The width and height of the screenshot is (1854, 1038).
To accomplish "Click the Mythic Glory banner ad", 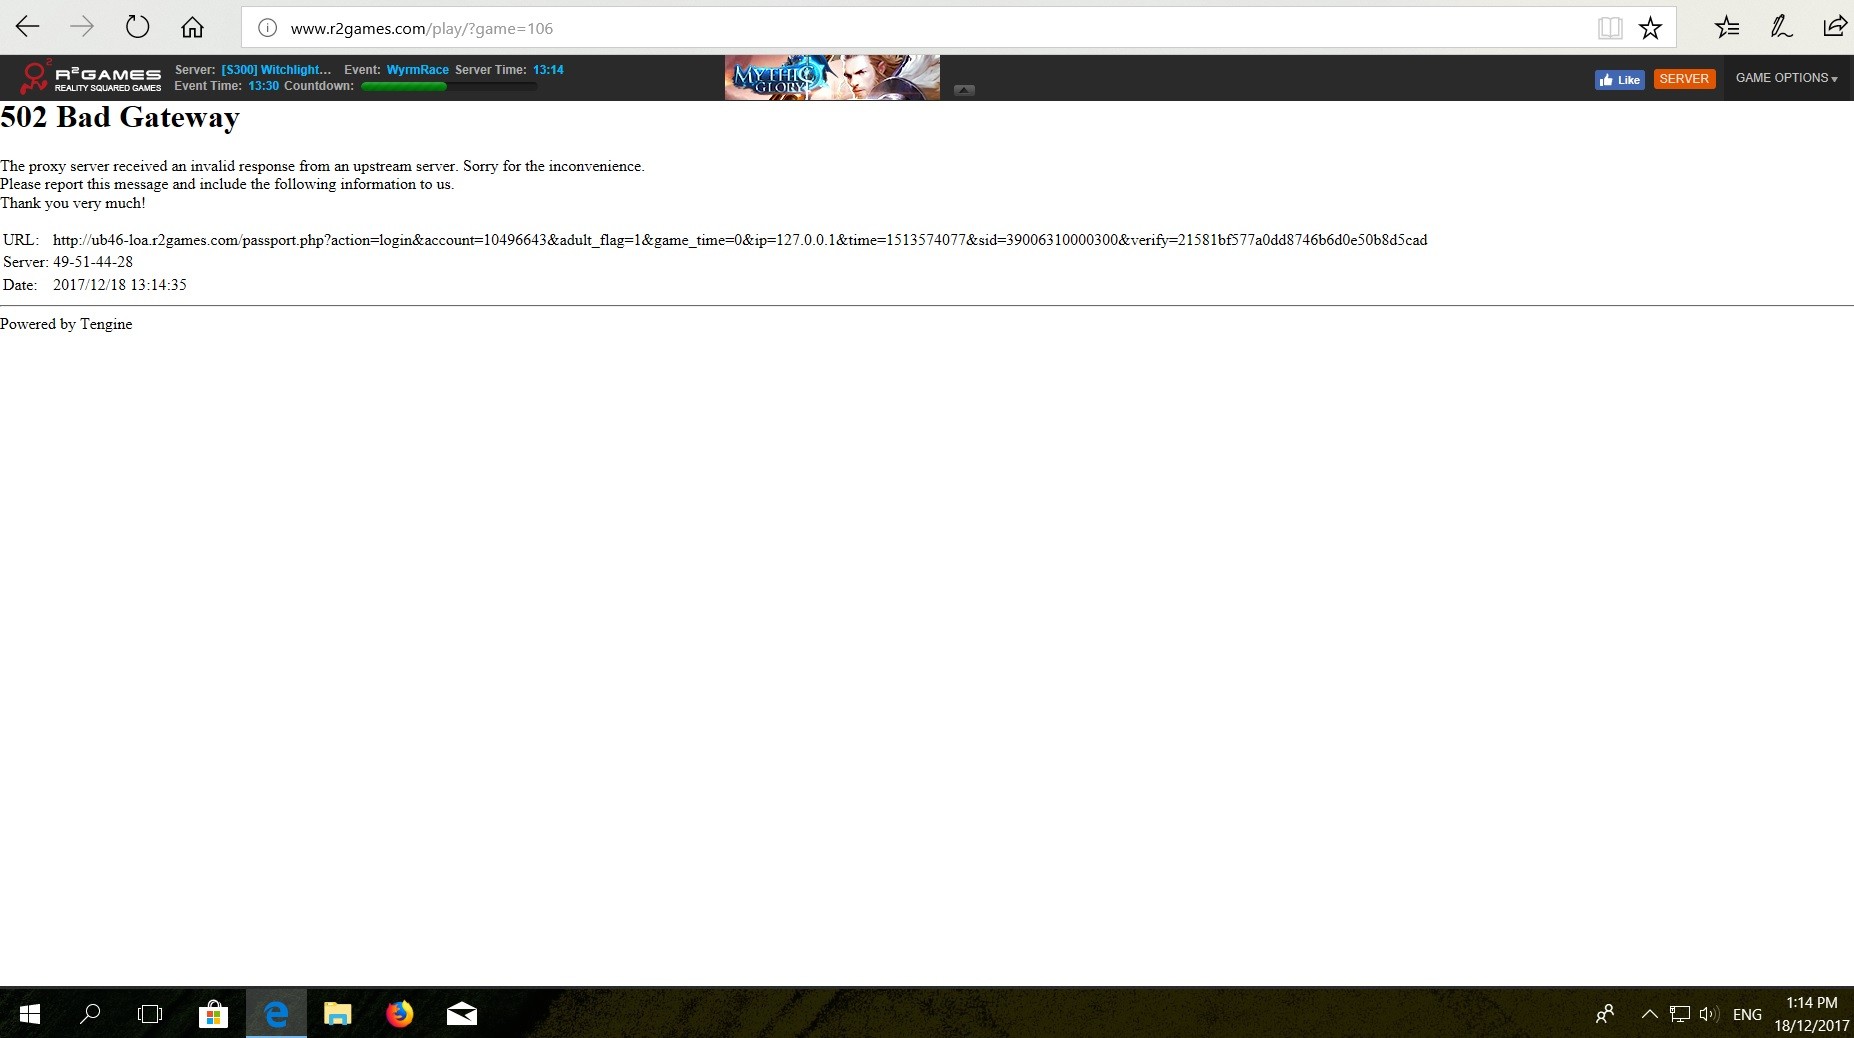I will tap(832, 78).
